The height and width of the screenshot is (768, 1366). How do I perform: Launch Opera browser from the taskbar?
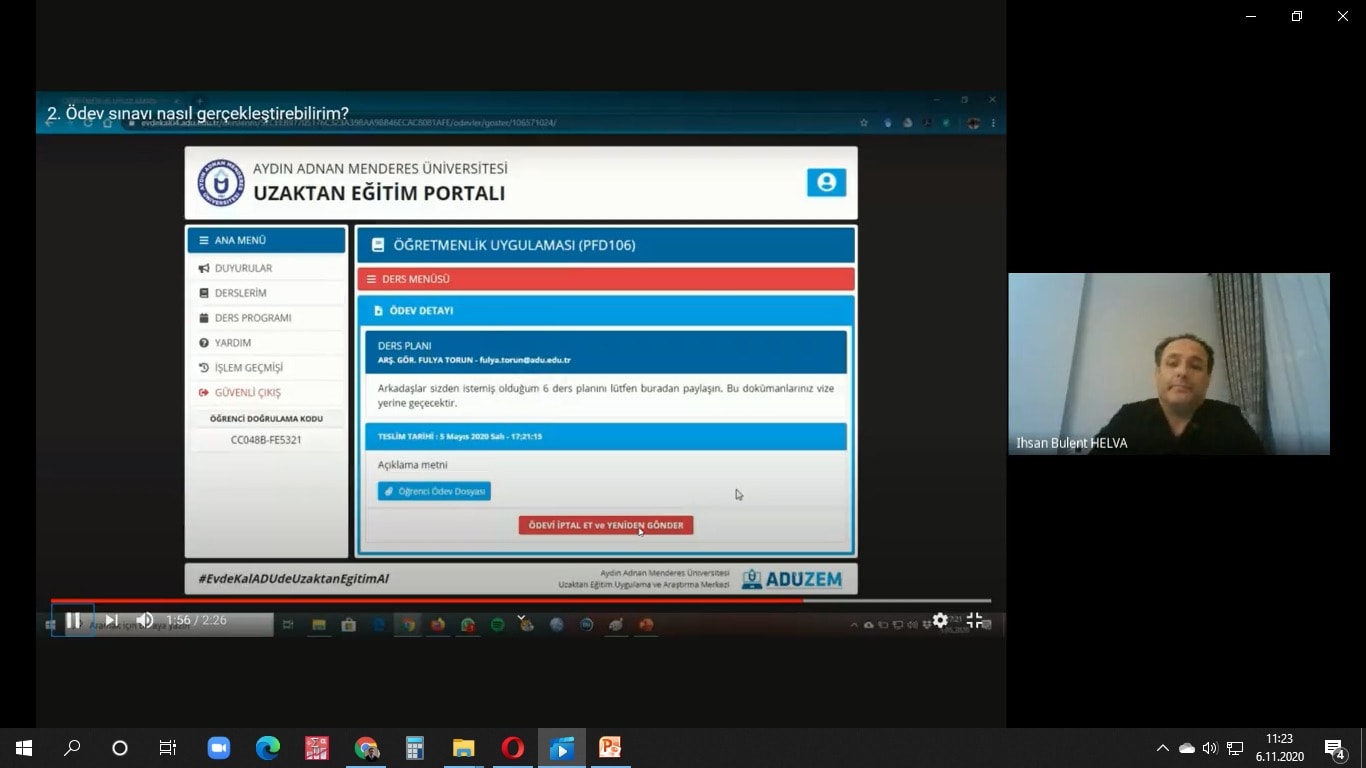[x=513, y=748]
